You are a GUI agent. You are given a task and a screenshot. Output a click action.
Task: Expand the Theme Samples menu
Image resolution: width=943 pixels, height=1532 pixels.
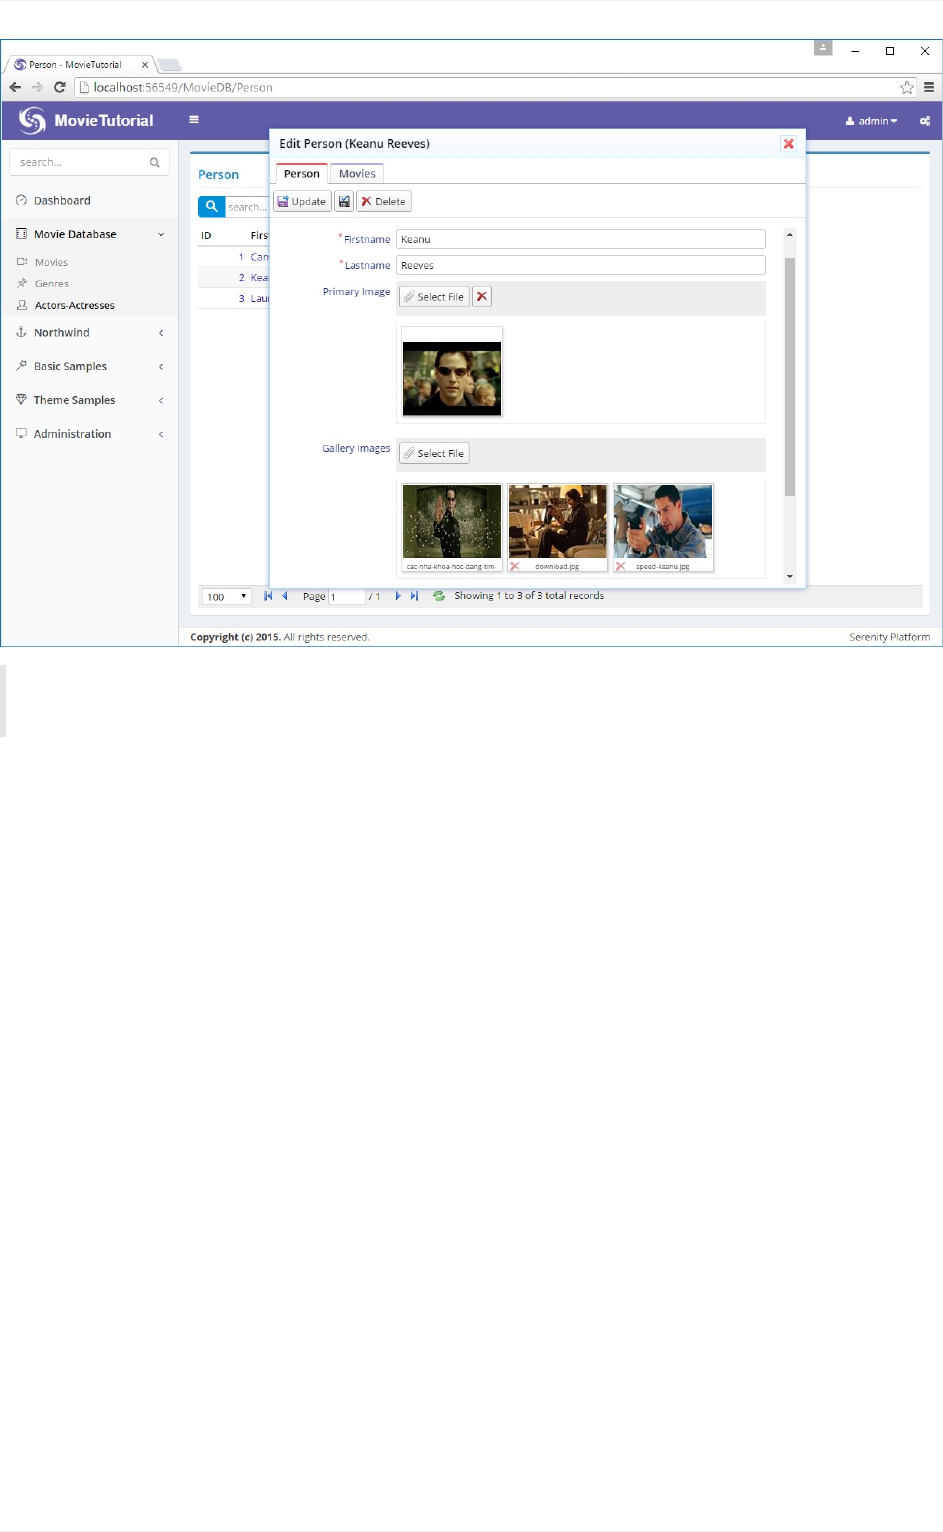[89, 400]
